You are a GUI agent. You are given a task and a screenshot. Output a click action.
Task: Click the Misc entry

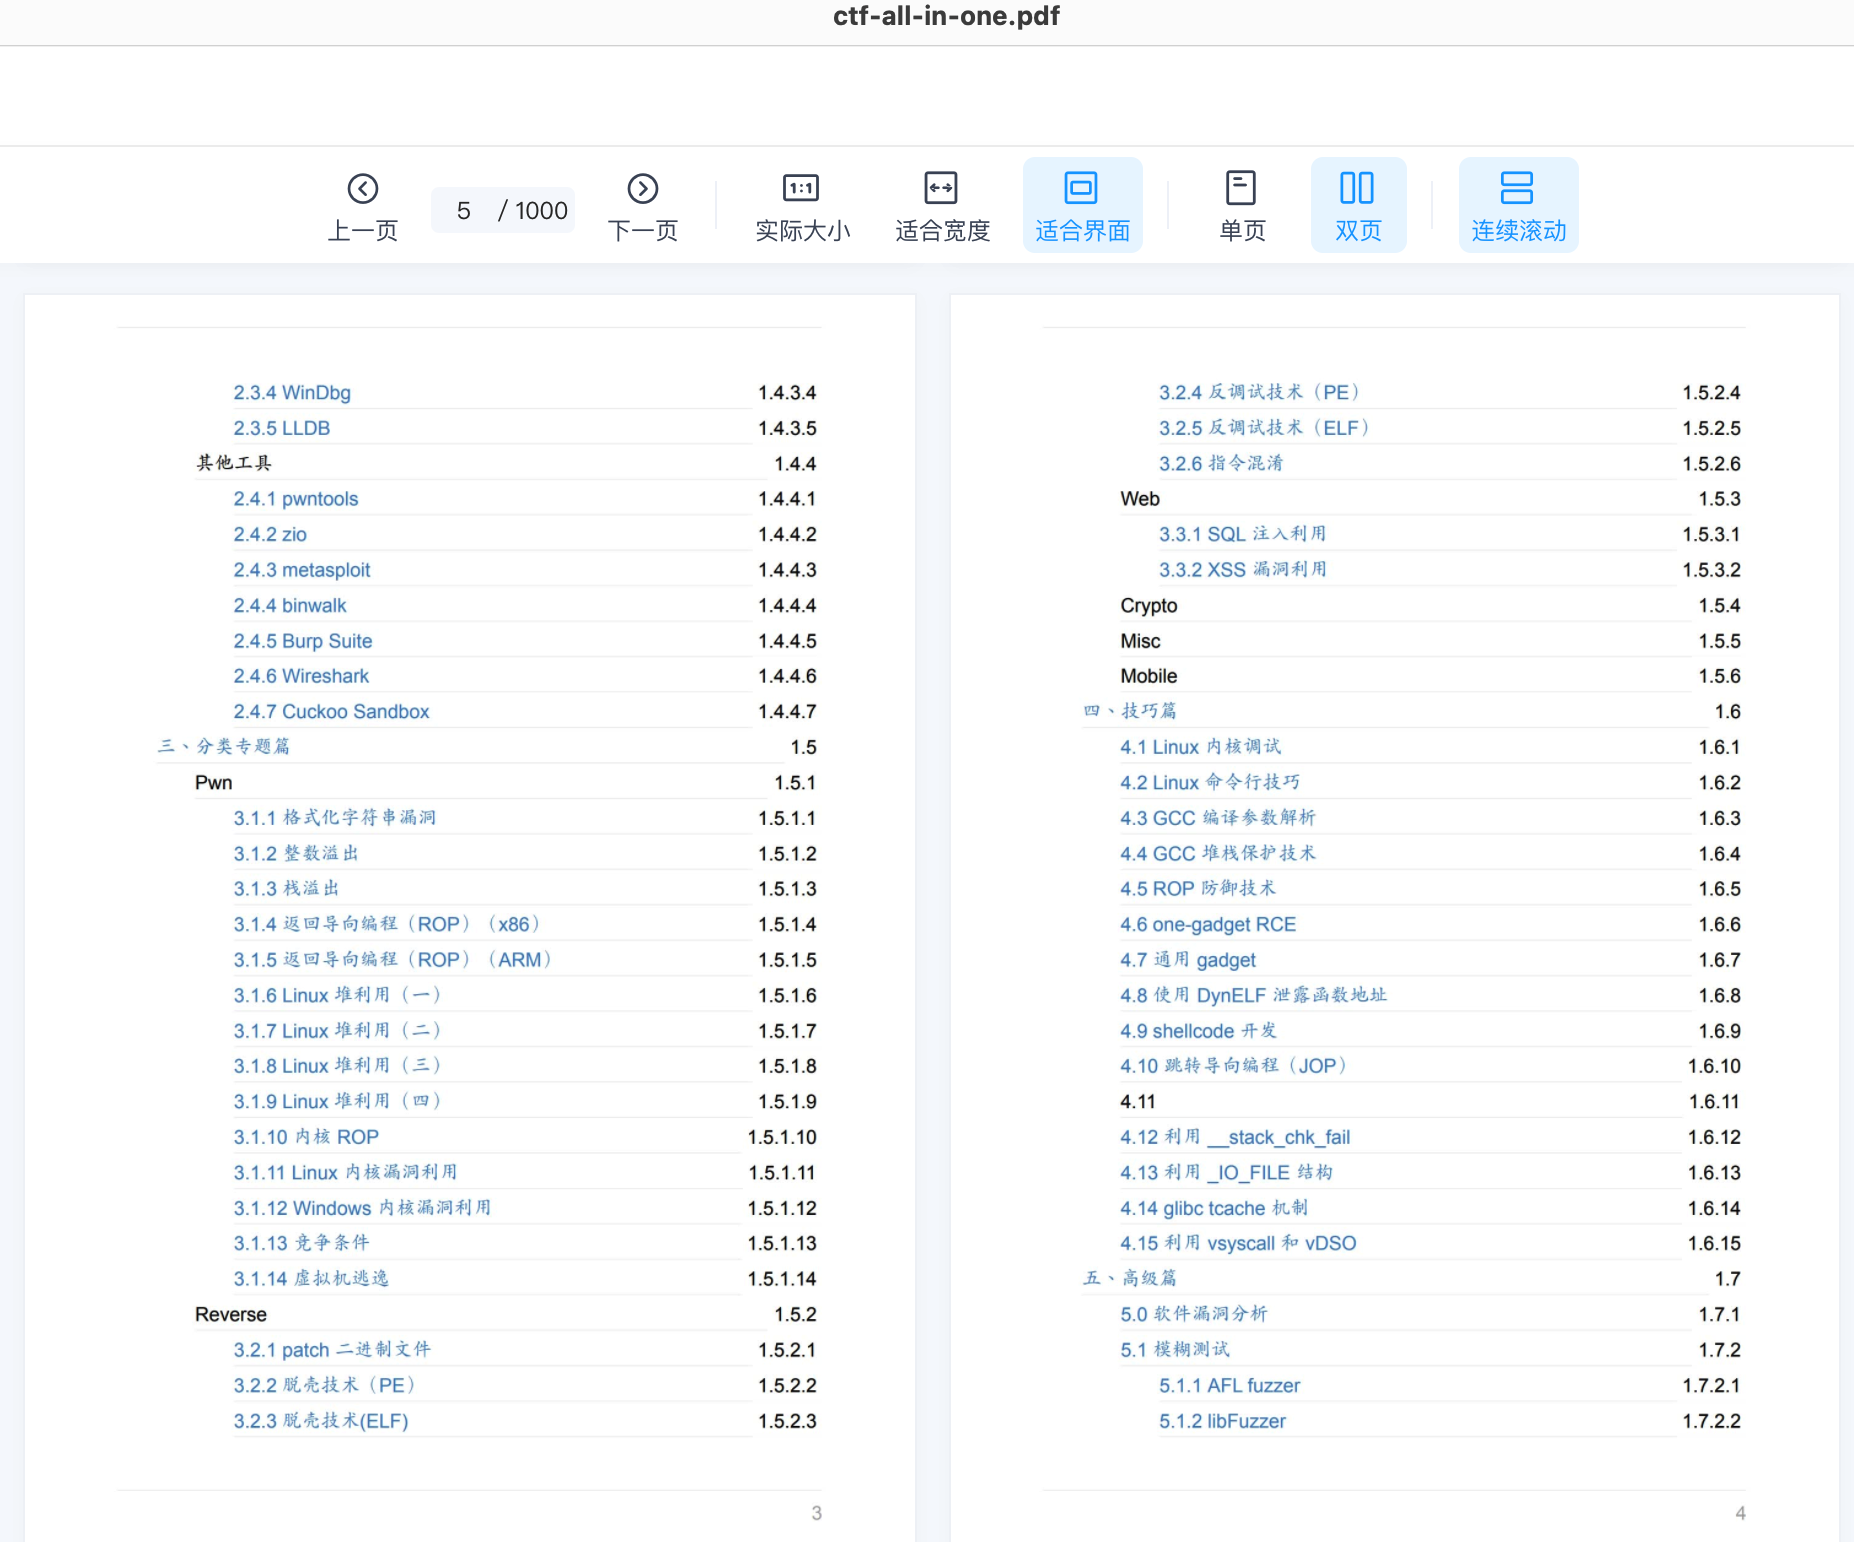pyautogui.click(x=1140, y=641)
